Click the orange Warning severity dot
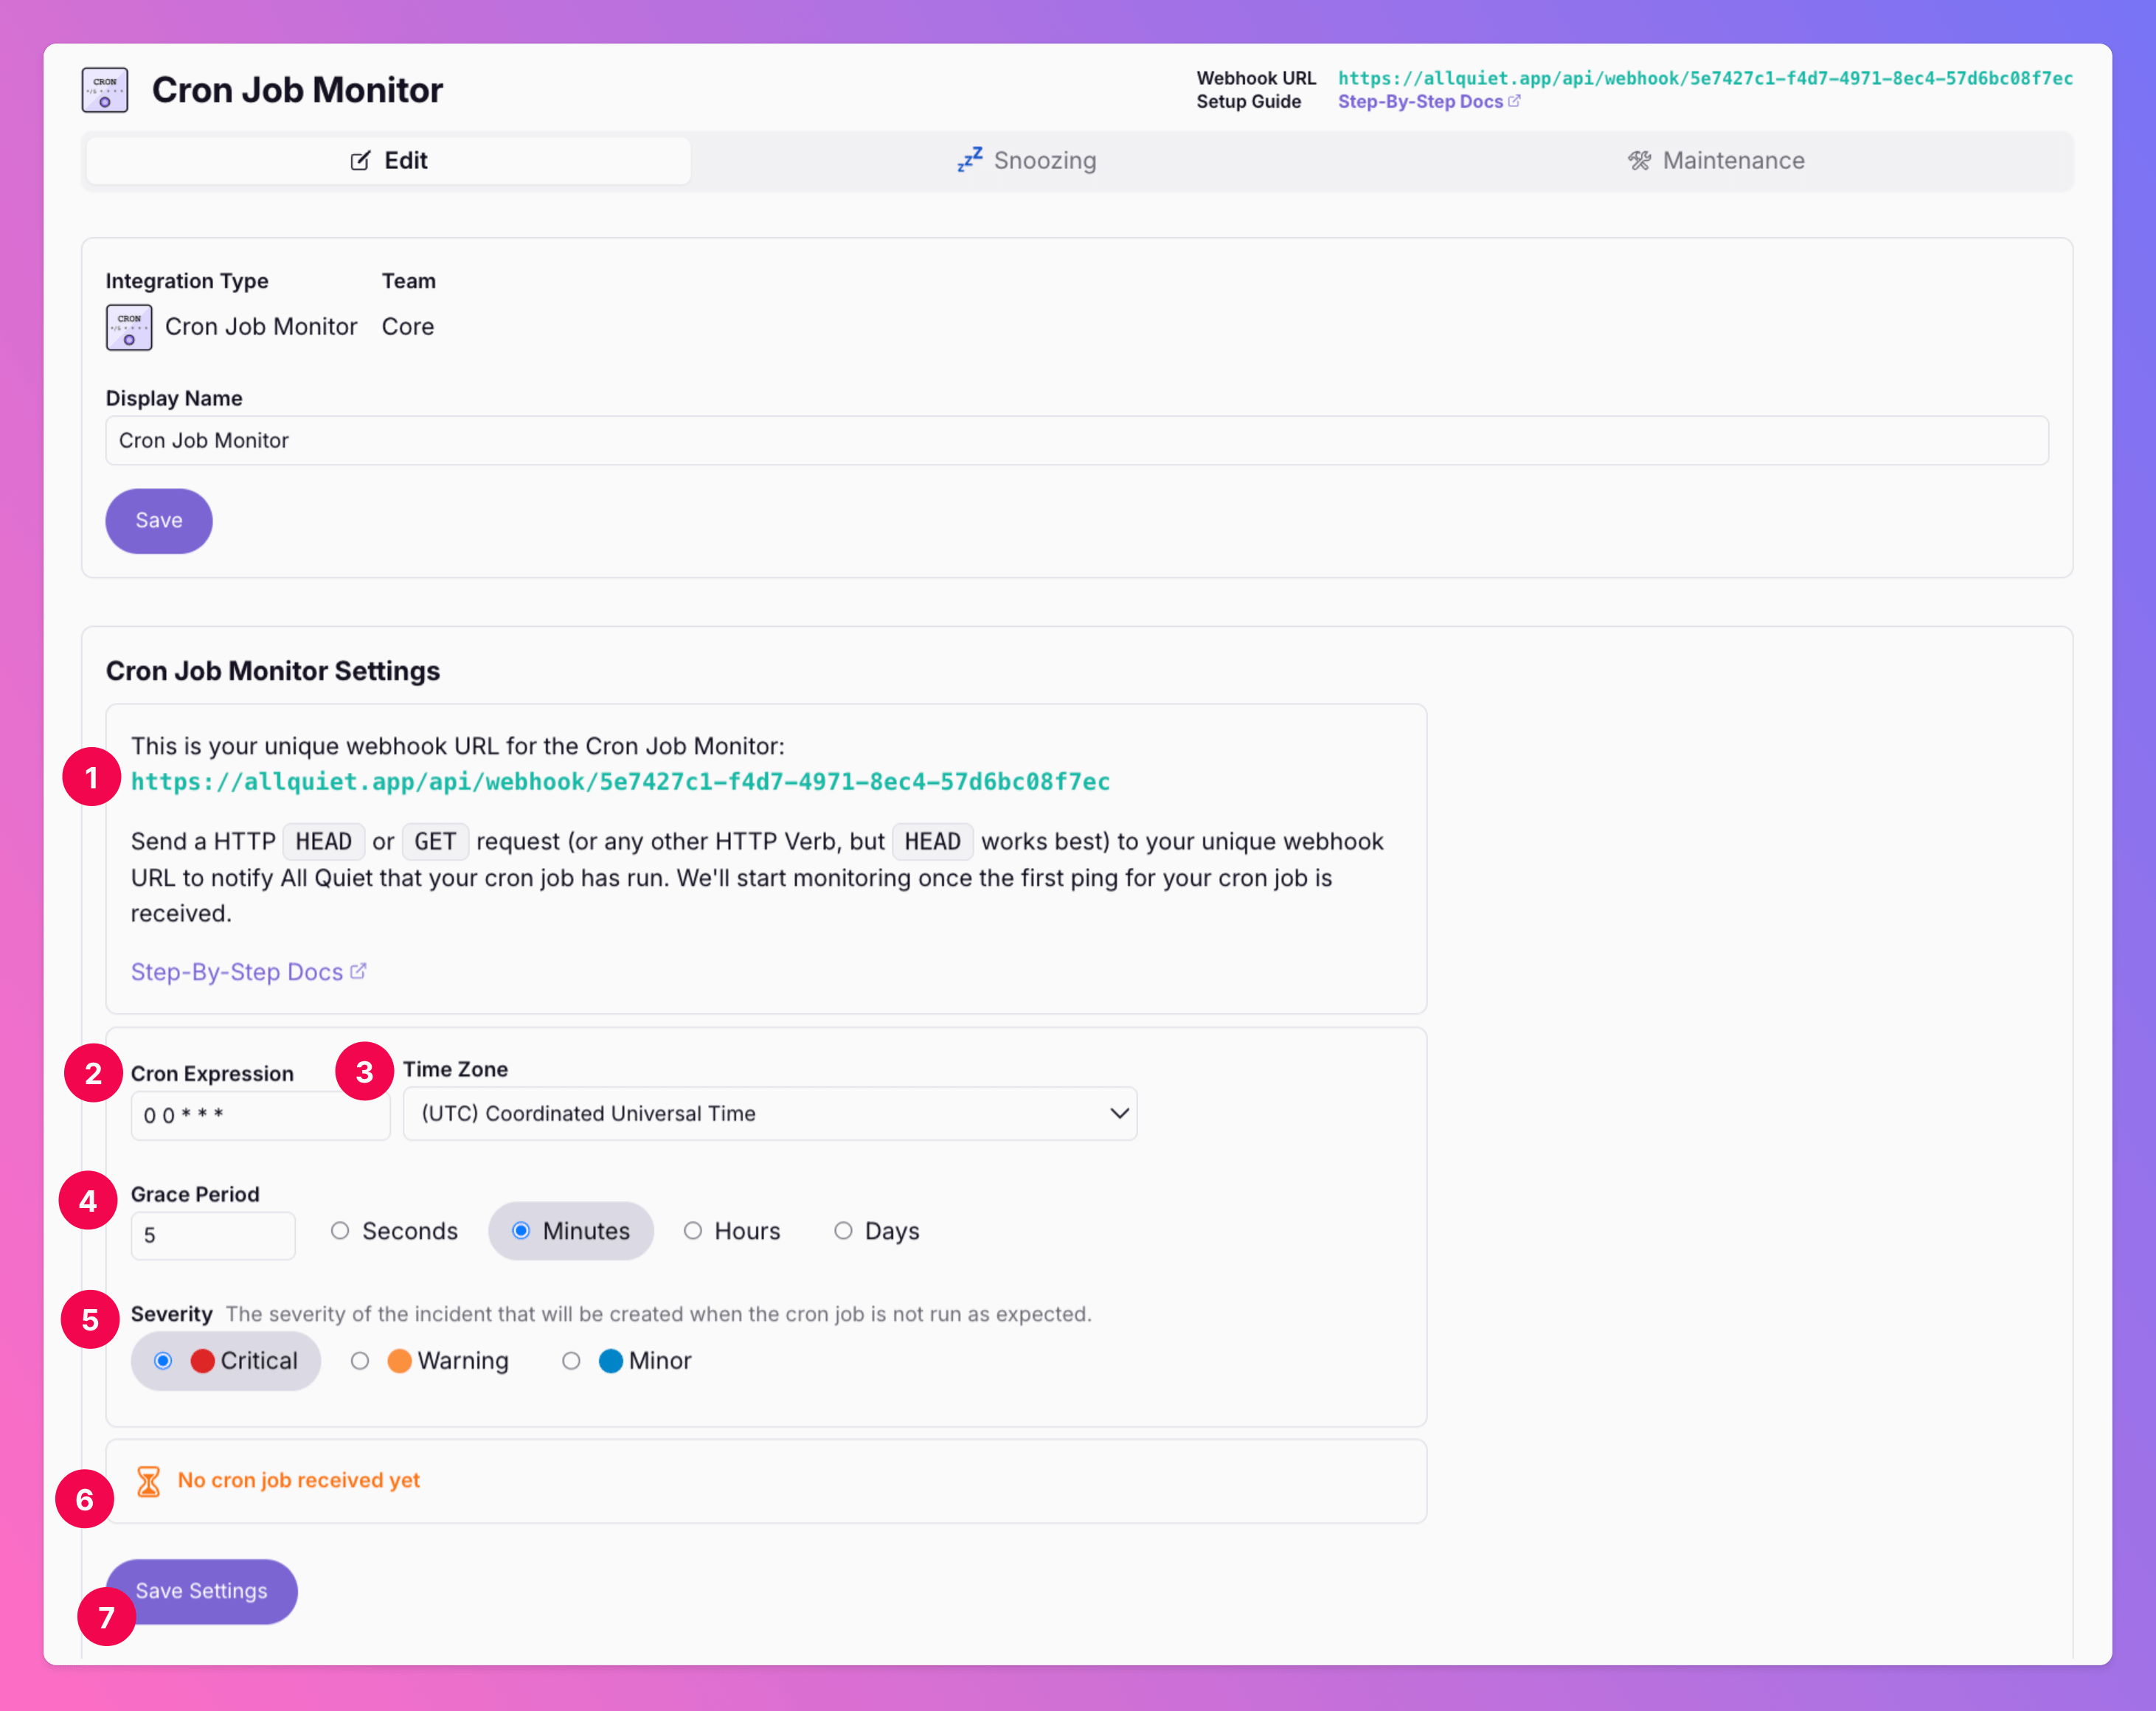2156x1711 pixels. point(399,1361)
